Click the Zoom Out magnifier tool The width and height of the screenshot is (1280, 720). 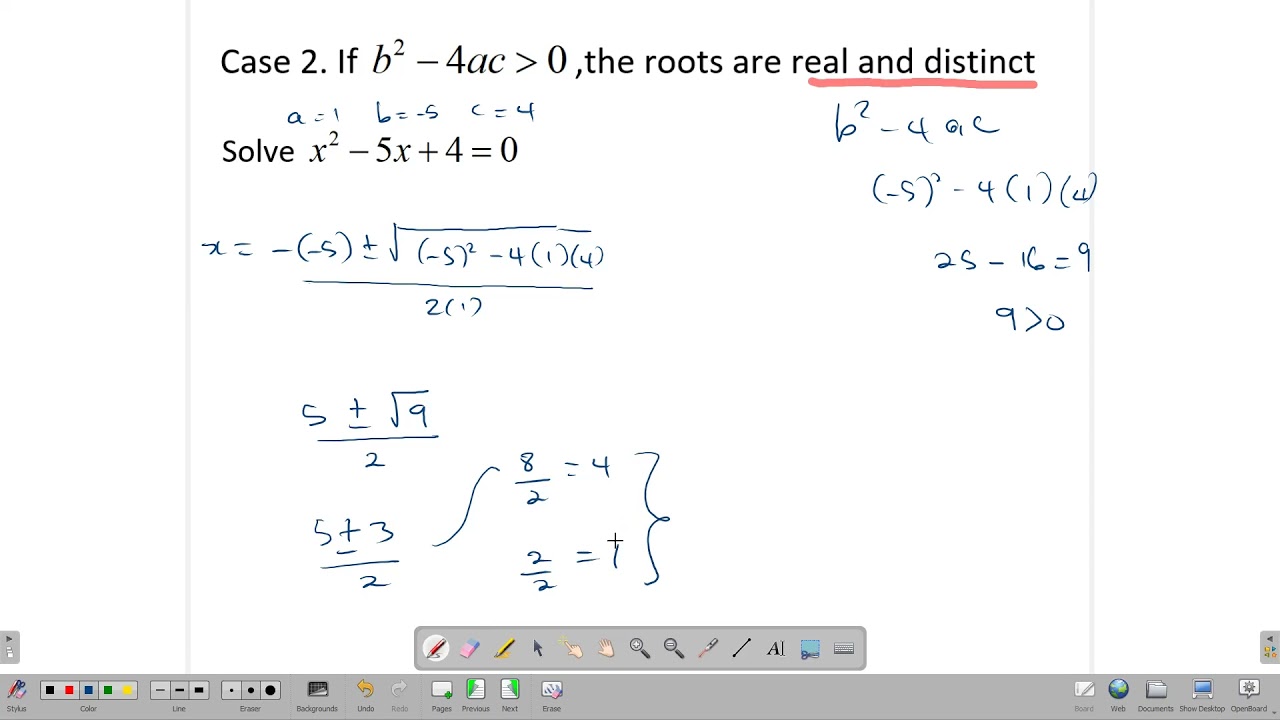coord(674,648)
